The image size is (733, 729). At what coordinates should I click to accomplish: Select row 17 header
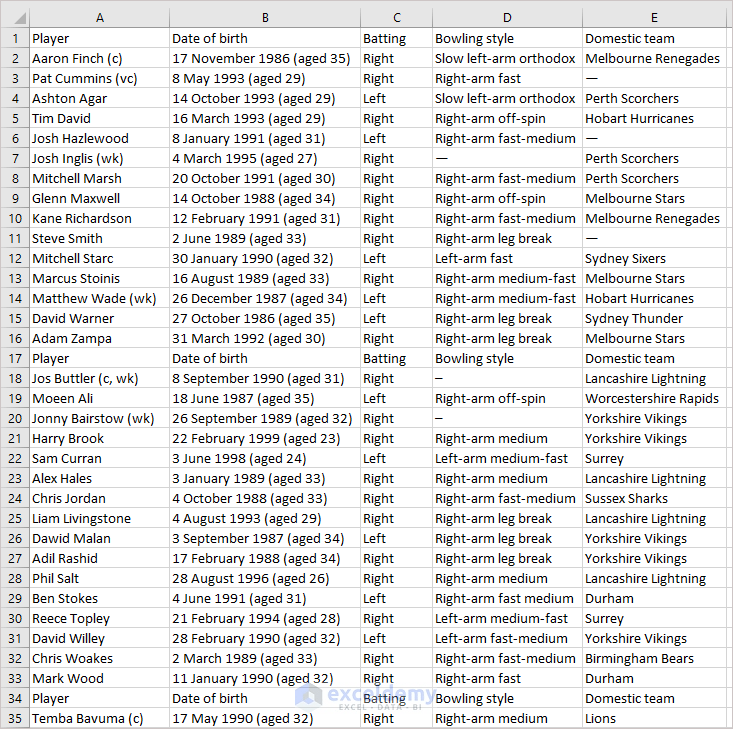click(x=15, y=359)
